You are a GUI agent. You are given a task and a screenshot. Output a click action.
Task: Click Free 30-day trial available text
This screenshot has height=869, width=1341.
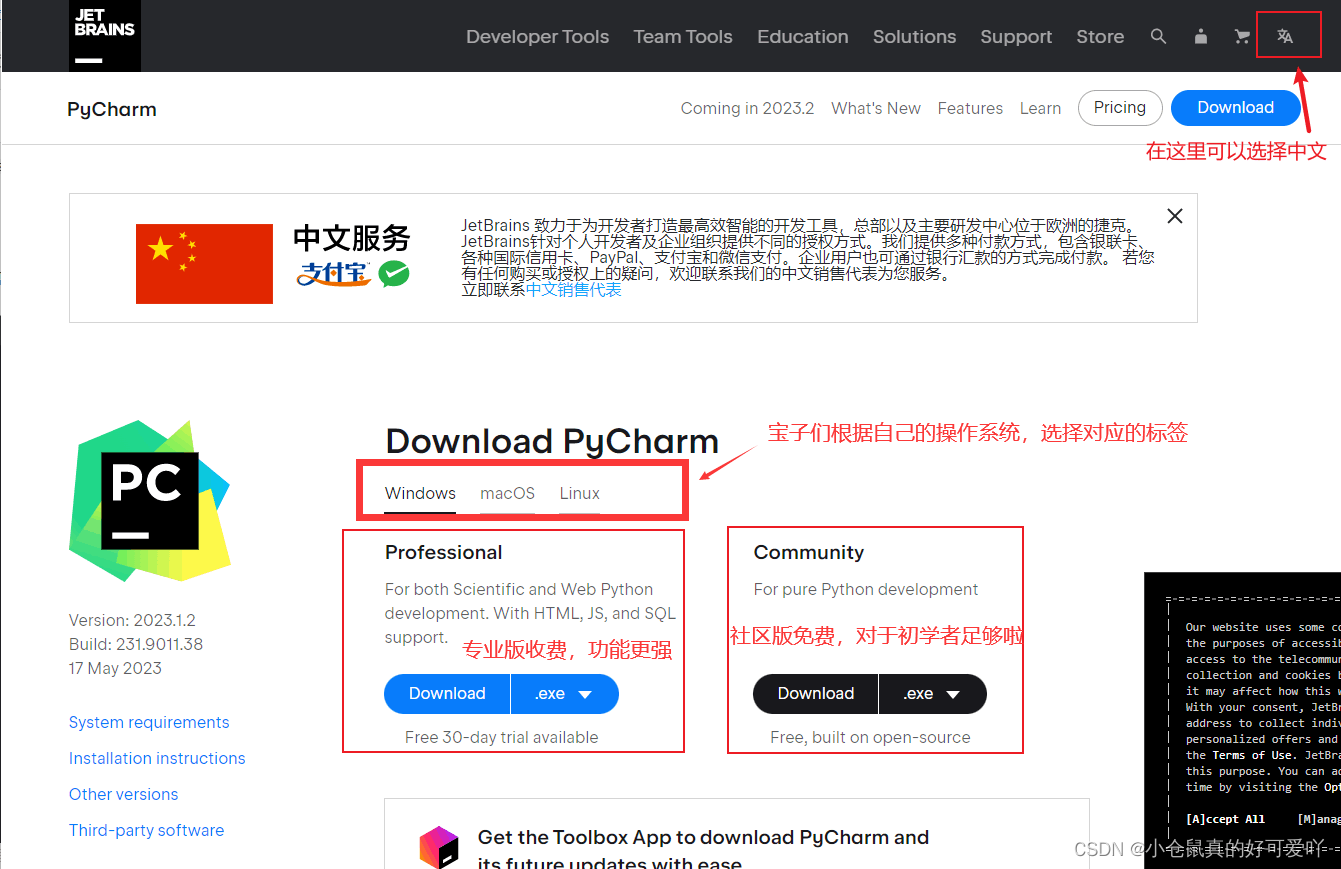click(x=501, y=737)
